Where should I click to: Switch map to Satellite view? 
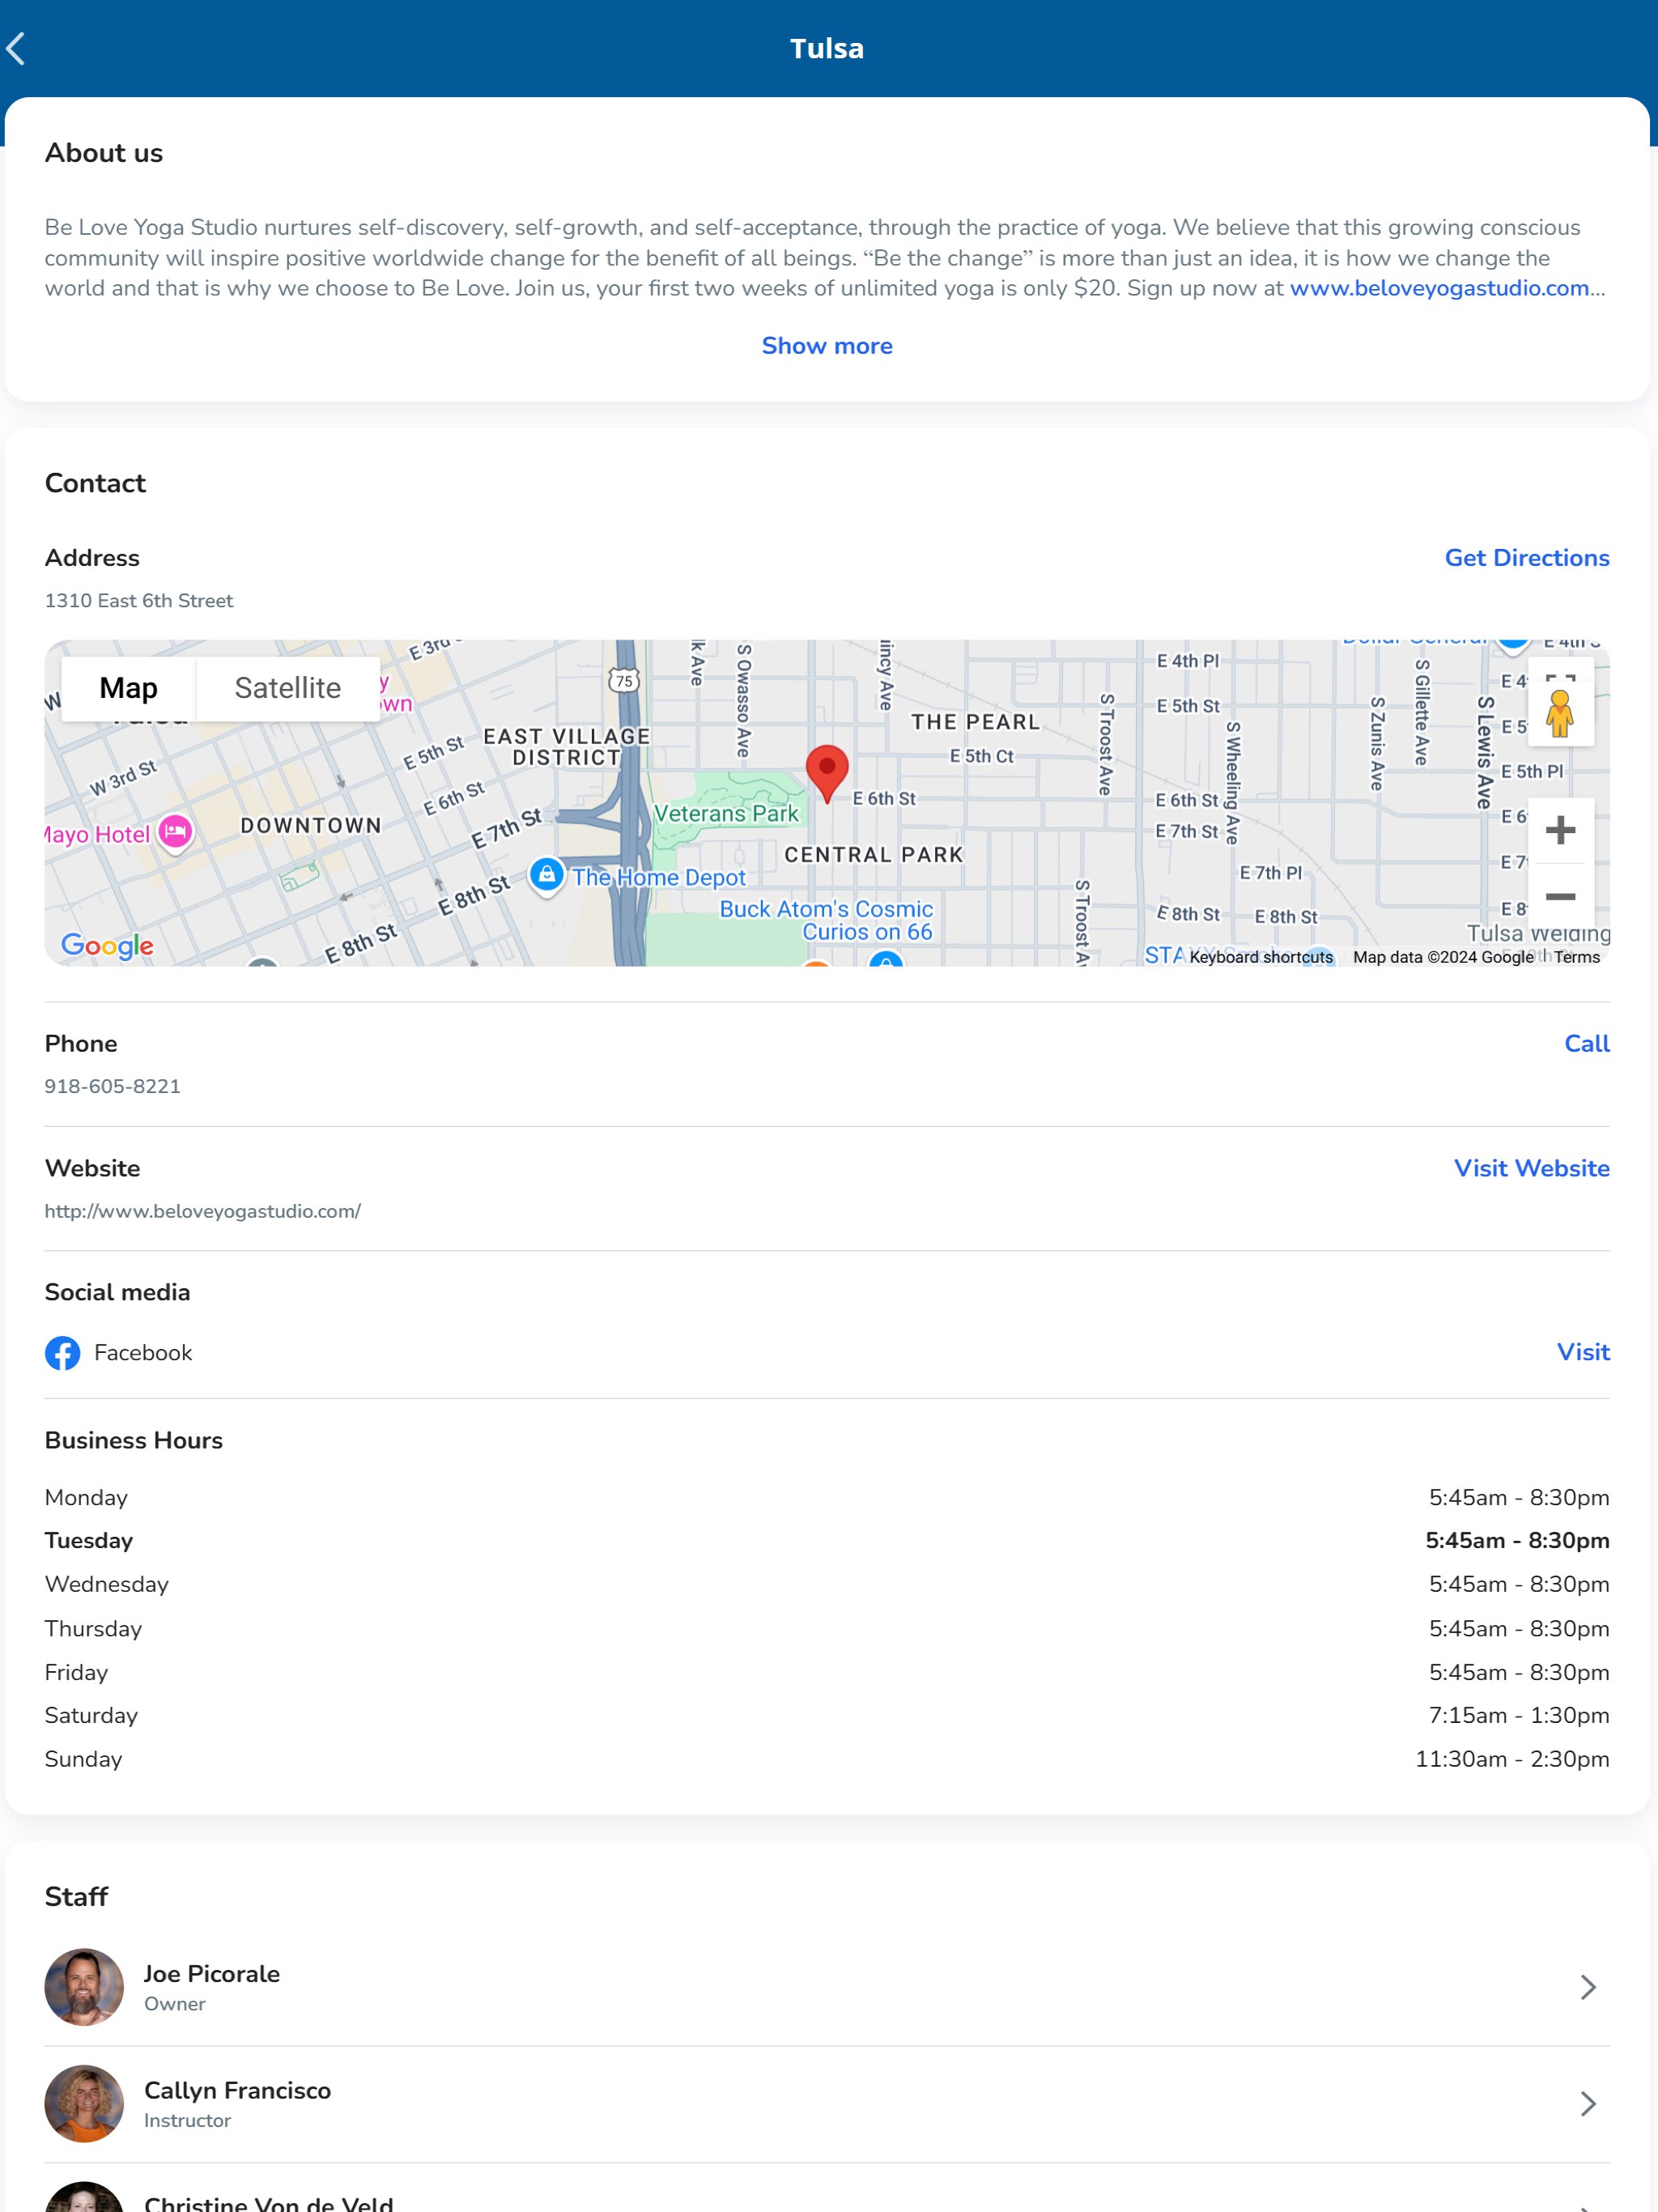pyautogui.click(x=287, y=688)
